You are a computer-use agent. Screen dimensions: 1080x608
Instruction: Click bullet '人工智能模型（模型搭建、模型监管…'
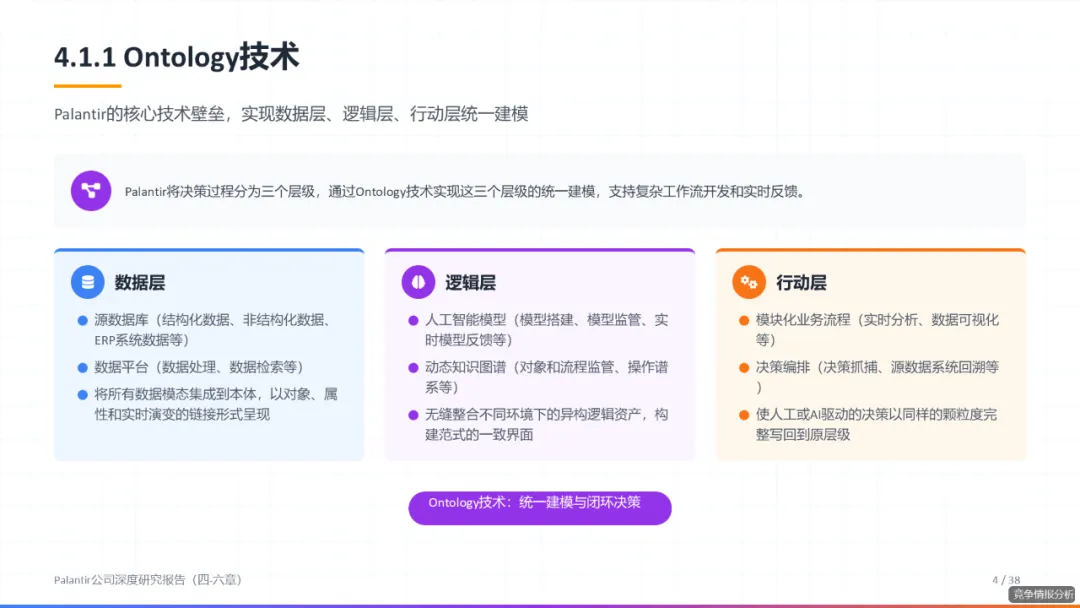click(x=546, y=330)
